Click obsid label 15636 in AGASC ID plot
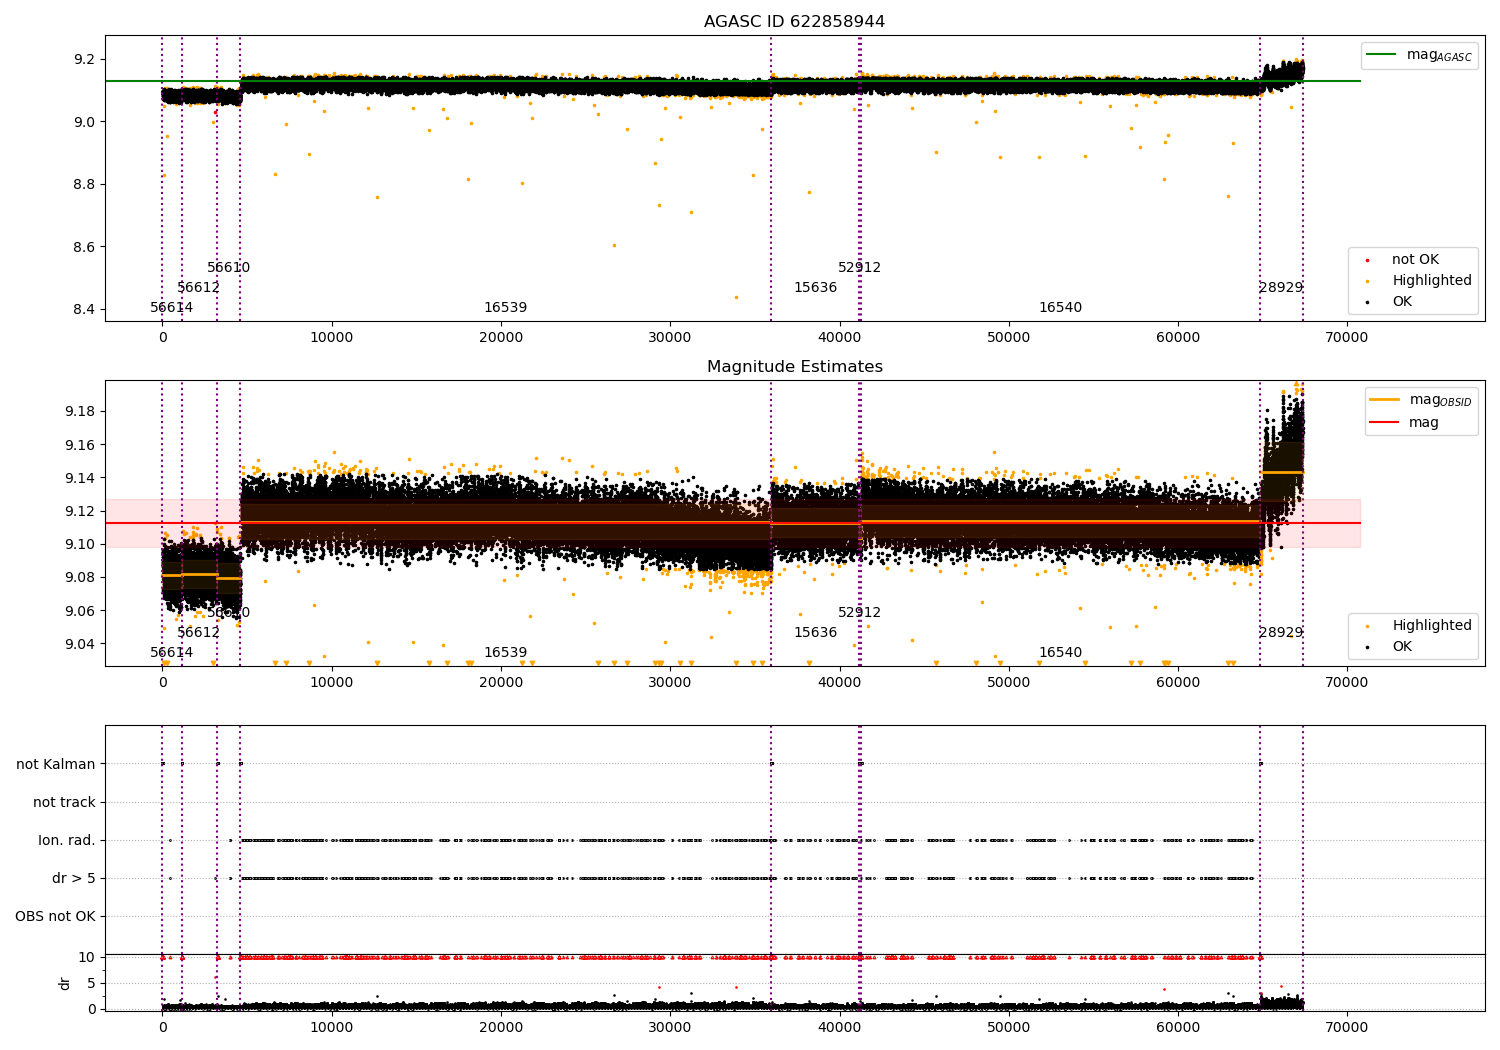This screenshot has width=1500, height=1050. pyautogui.click(x=816, y=288)
